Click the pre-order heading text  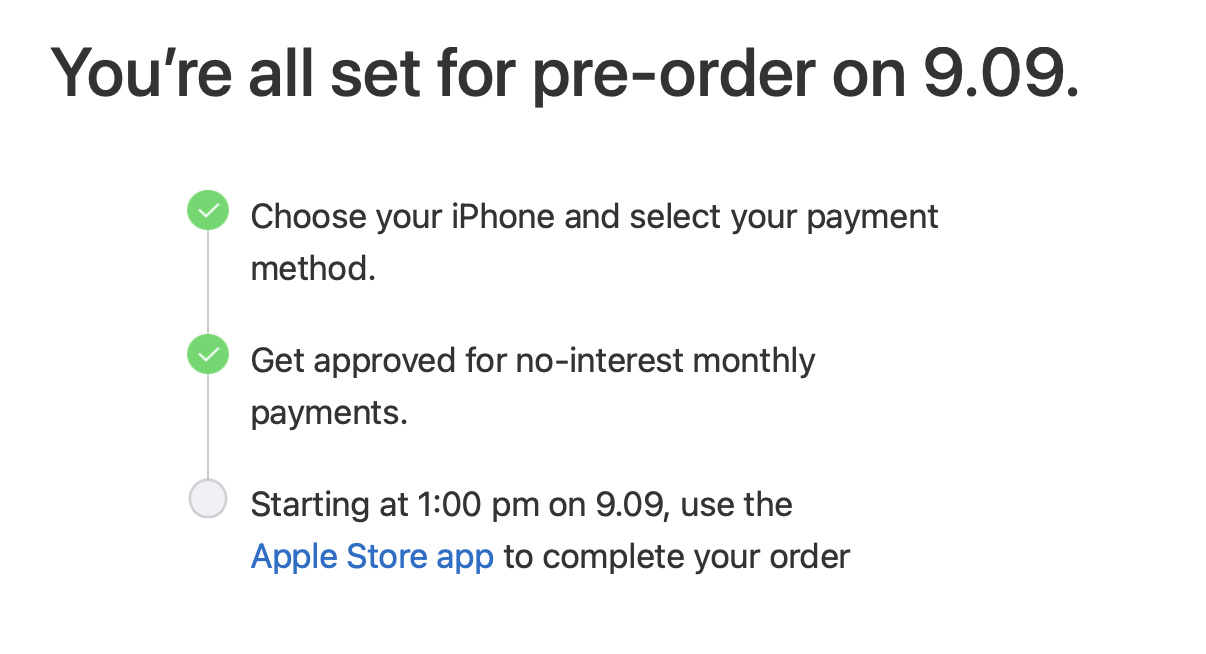point(565,73)
